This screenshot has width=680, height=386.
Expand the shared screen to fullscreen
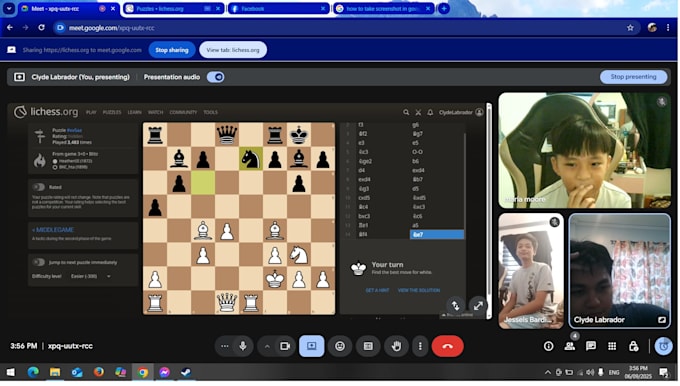[478, 305]
